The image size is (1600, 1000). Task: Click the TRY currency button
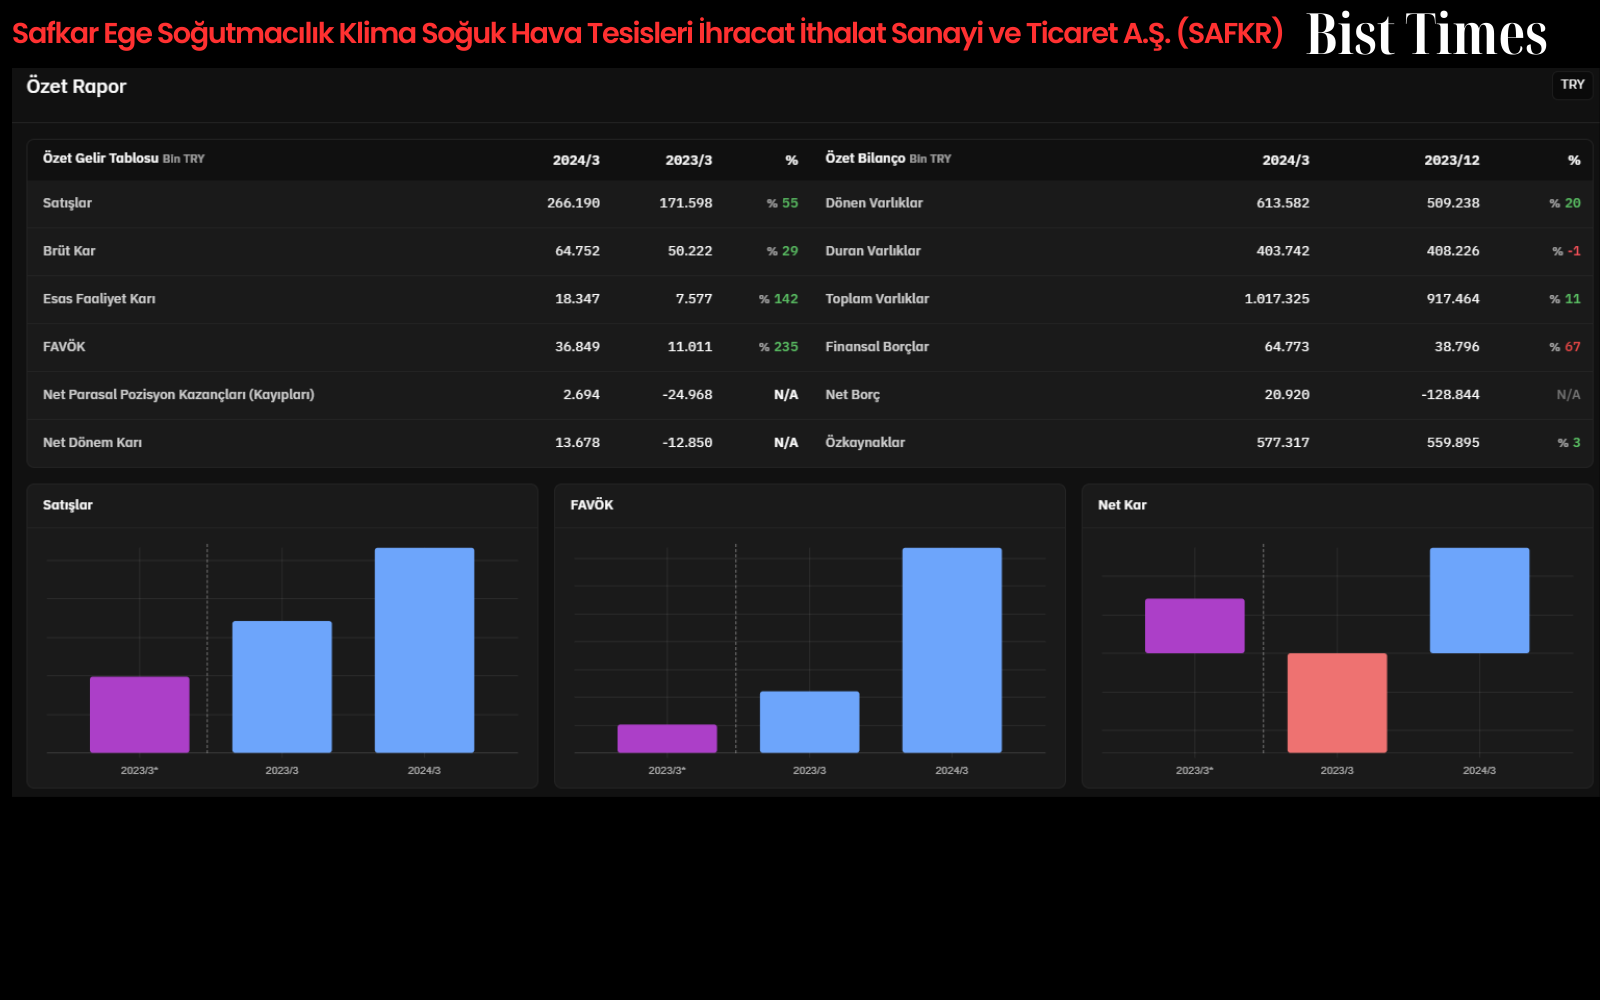click(1572, 85)
